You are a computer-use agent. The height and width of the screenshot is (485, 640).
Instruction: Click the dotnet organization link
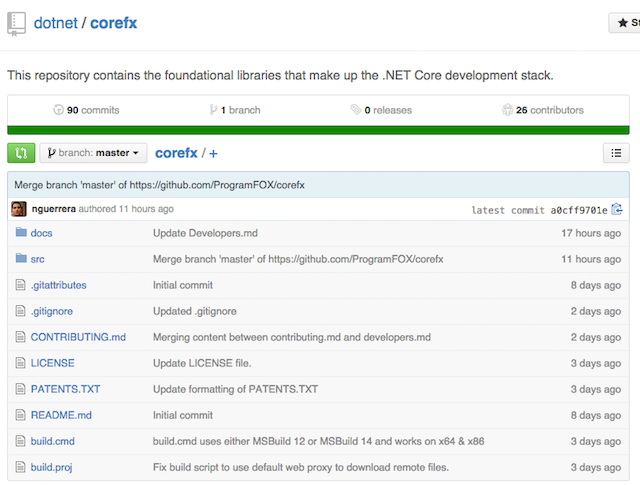coord(54,23)
